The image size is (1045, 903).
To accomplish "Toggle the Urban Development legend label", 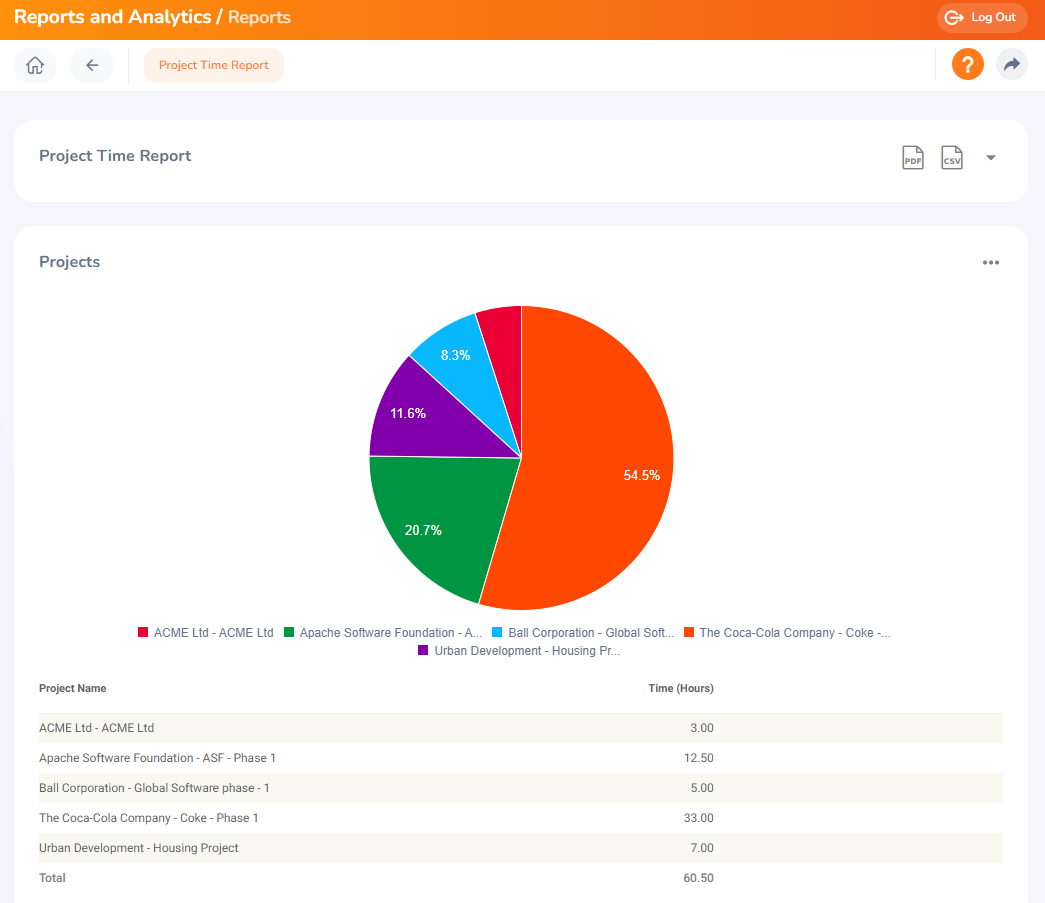I will click(x=527, y=650).
